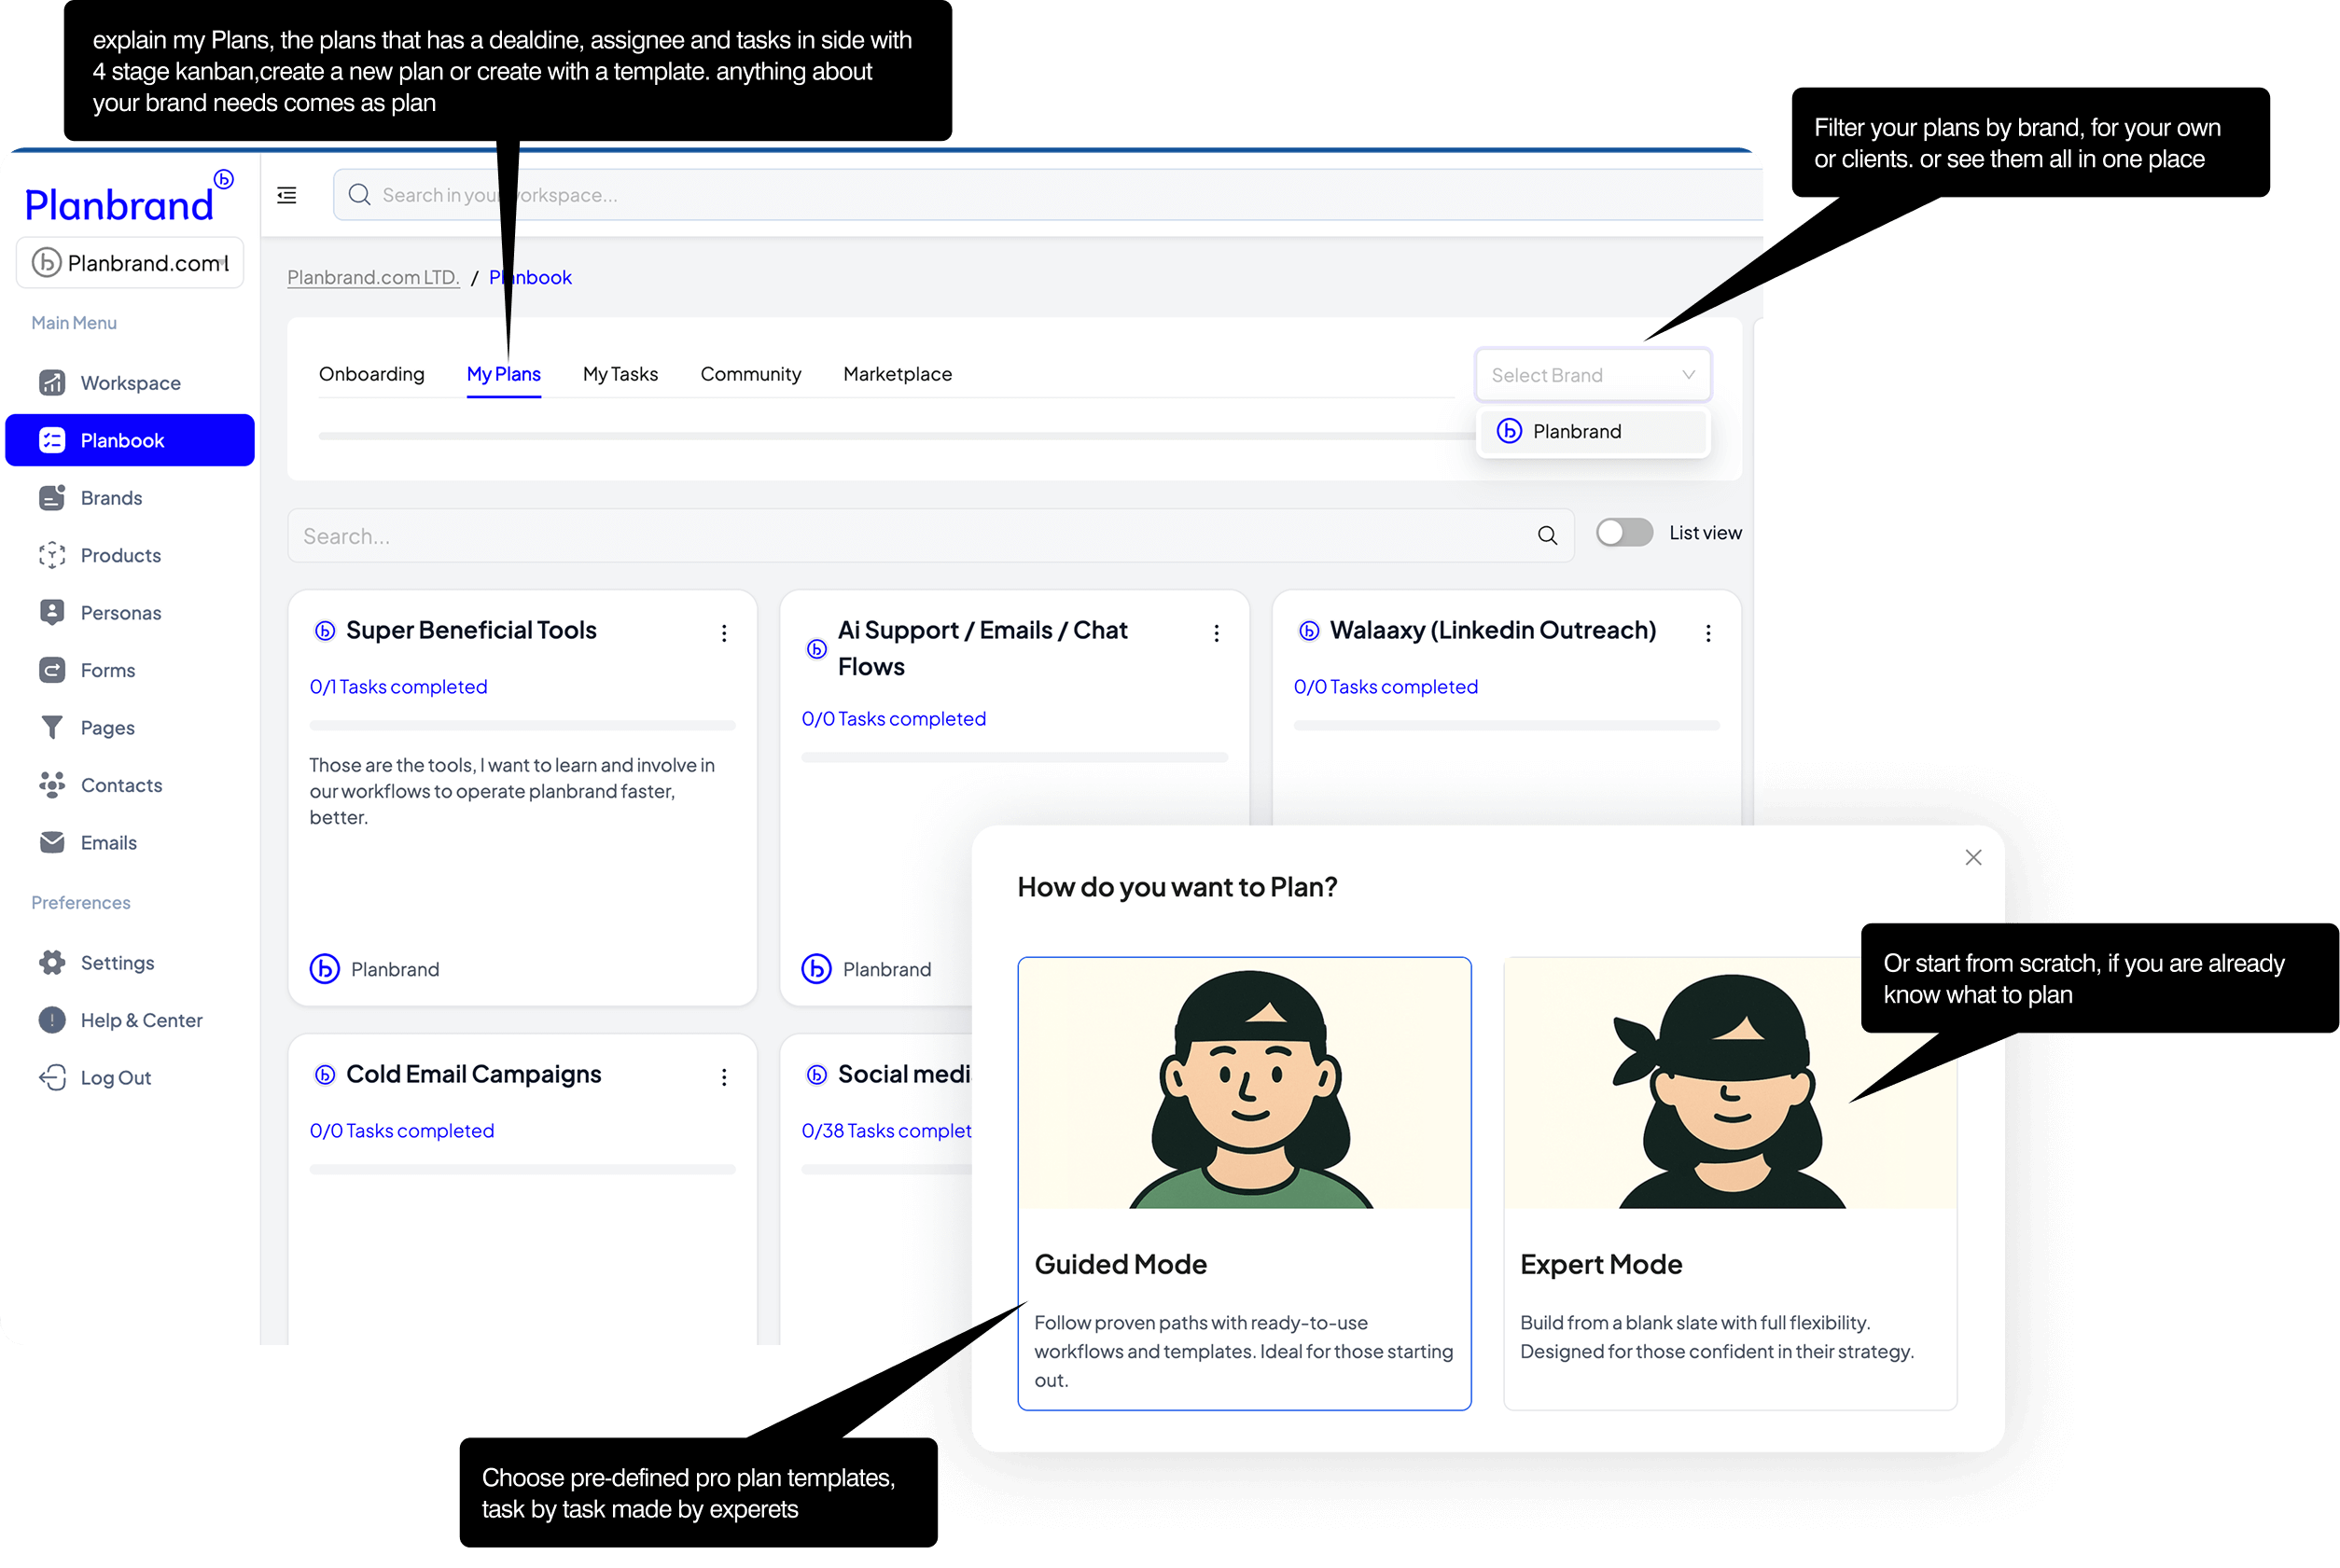Choose Expert Mode card

pos(1728,1183)
